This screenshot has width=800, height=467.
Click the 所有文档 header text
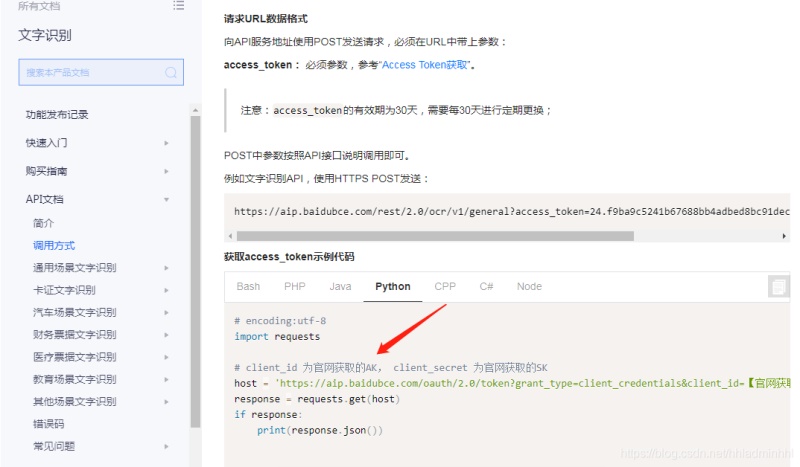click(39, 6)
